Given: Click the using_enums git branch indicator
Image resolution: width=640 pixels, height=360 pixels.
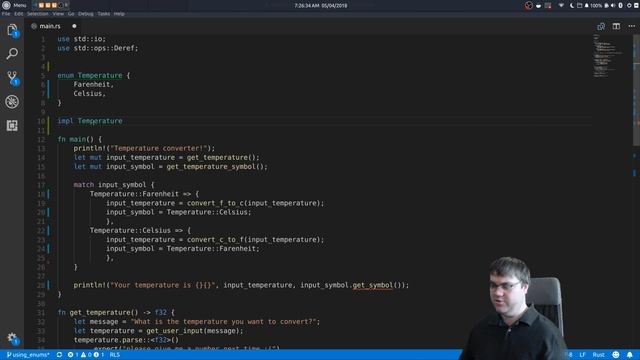Looking at the screenshot, I should (x=28, y=355).
